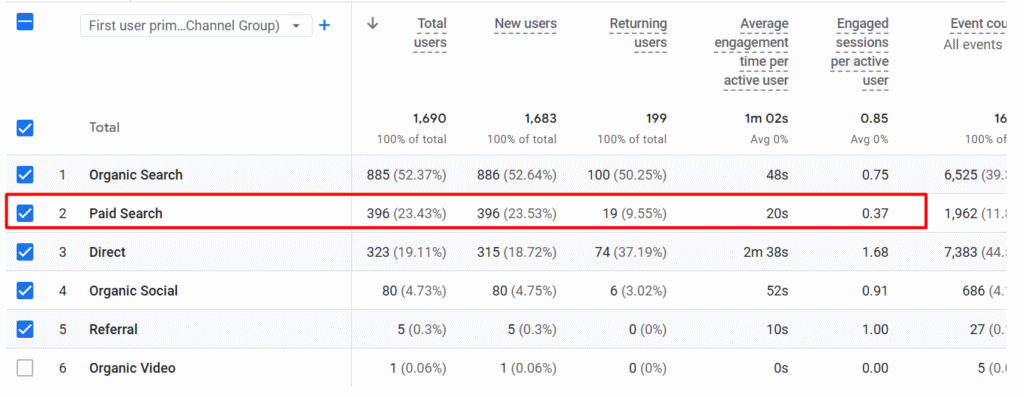The width and height of the screenshot is (1024, 397).
Task: Click the 0.91 engaged sessions cell
Action: click(x=876, y=291)
